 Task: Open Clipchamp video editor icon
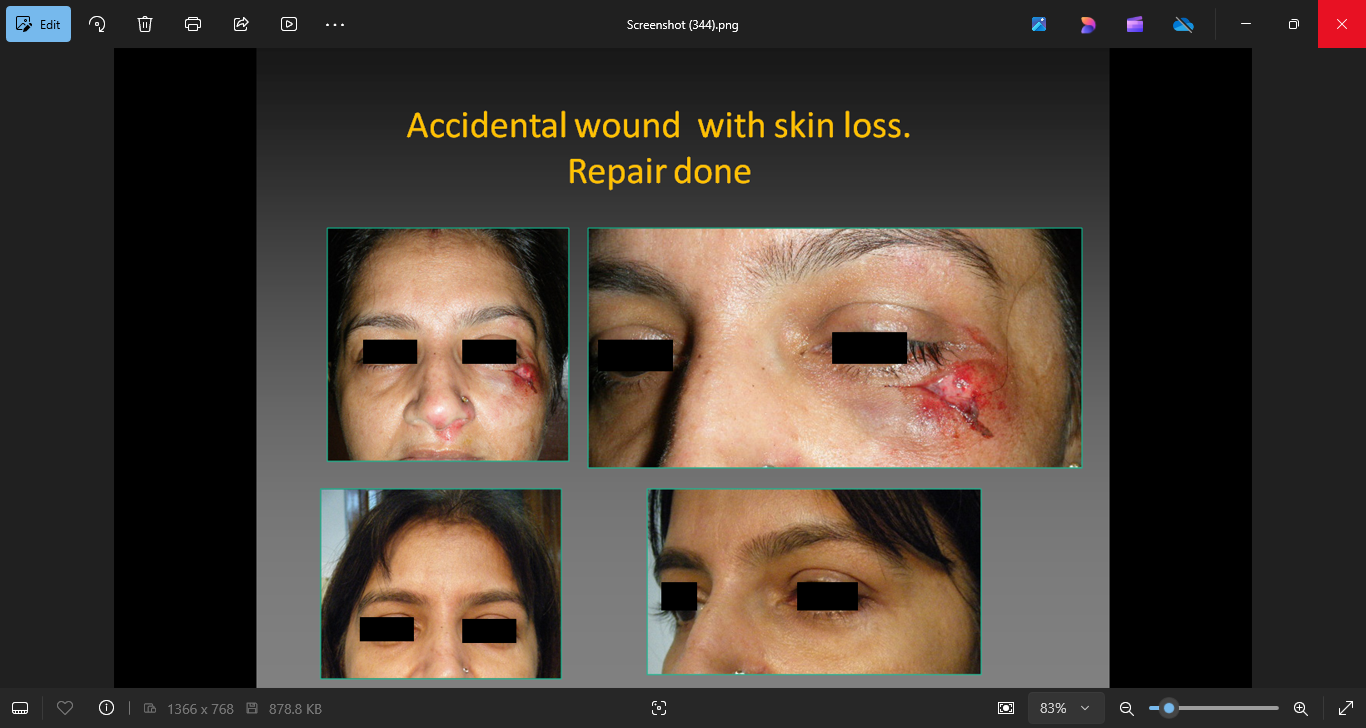point(1135,24)
